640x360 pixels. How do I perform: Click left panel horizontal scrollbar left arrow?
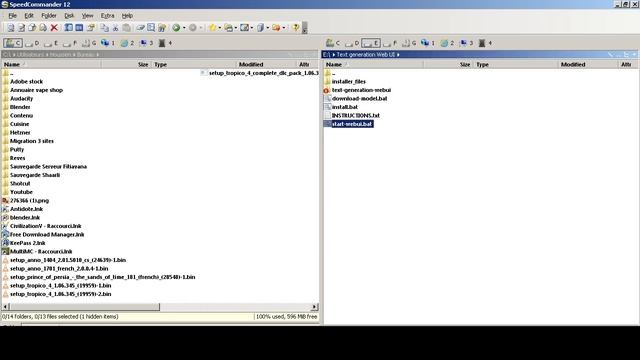(x=5, y=307)
